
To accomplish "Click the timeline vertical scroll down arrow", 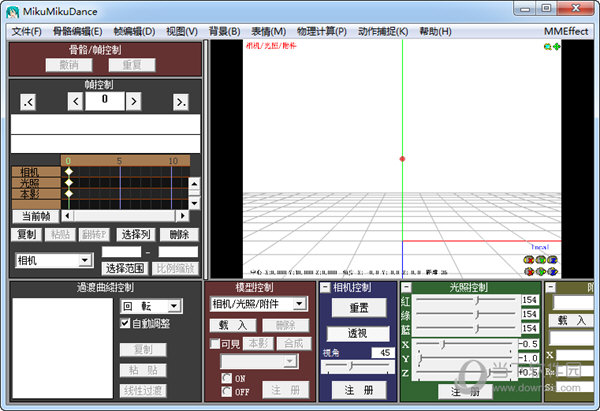I will (x=194, y=202).
